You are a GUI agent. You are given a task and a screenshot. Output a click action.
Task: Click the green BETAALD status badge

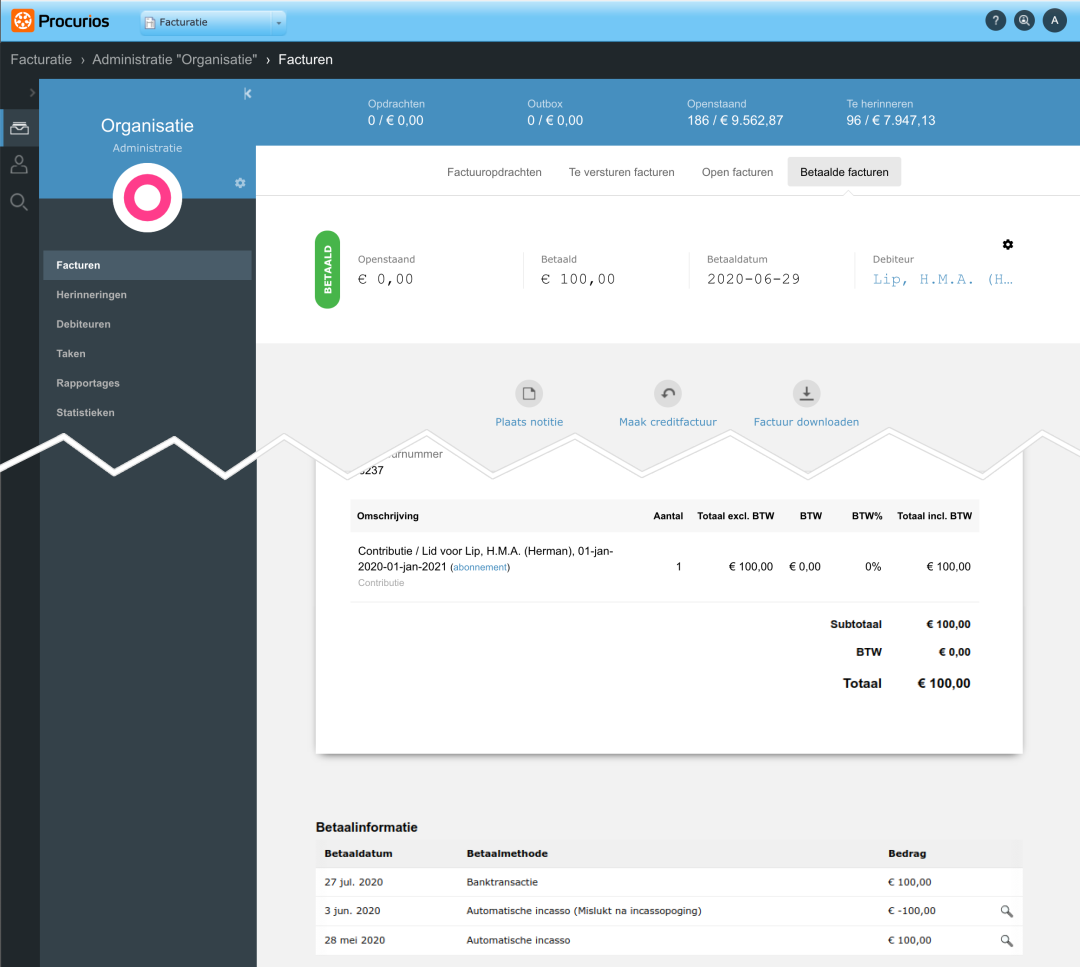click(x=327, y=269)
